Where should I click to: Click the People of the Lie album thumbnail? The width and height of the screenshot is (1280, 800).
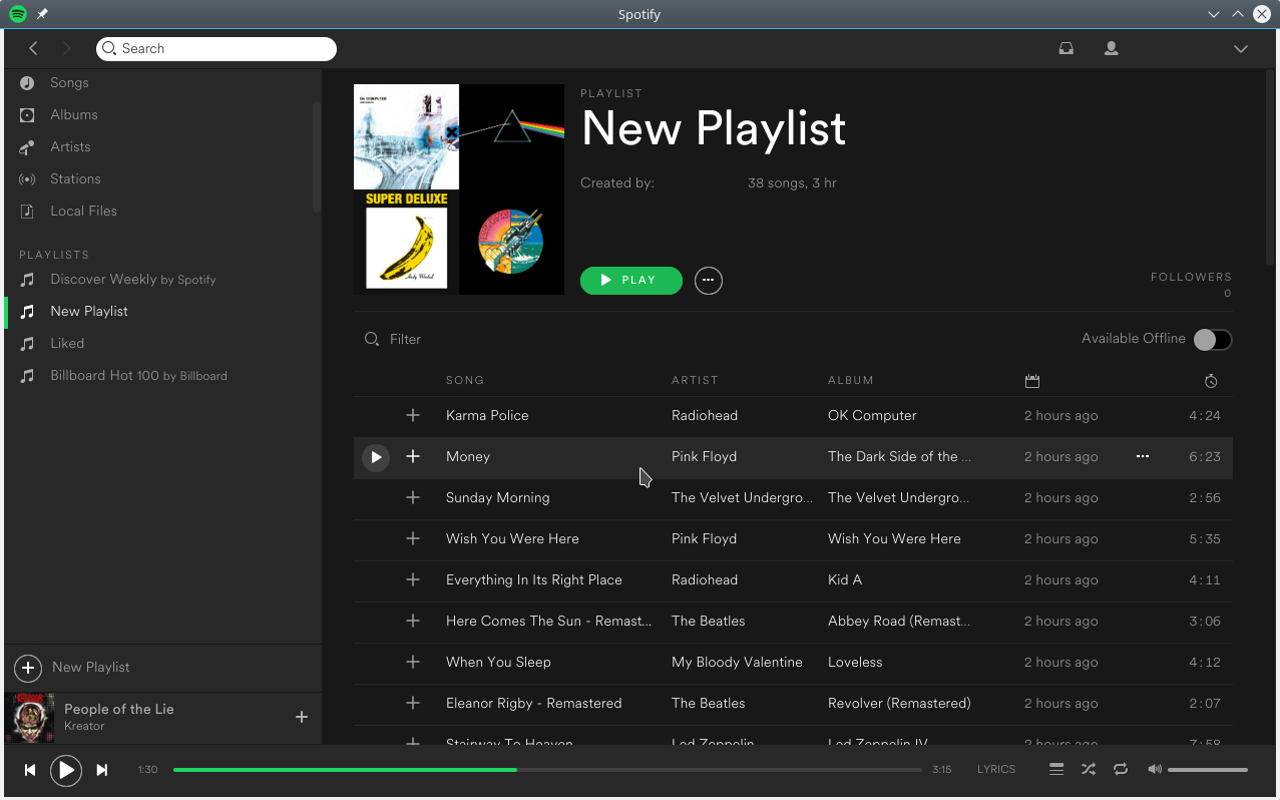[x=30, y=717]
